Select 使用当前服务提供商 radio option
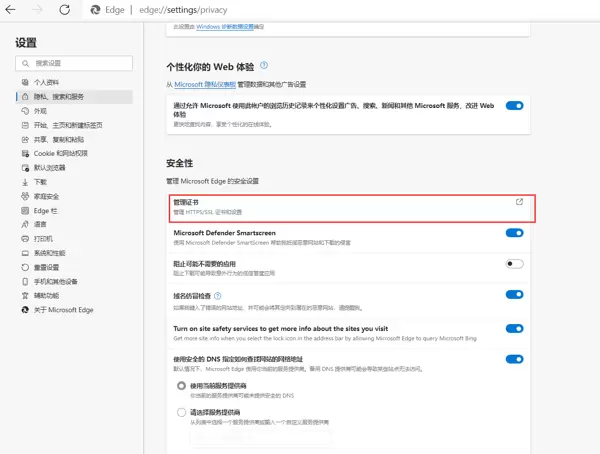This screenshot has height=454, width=600. (181, 385)
